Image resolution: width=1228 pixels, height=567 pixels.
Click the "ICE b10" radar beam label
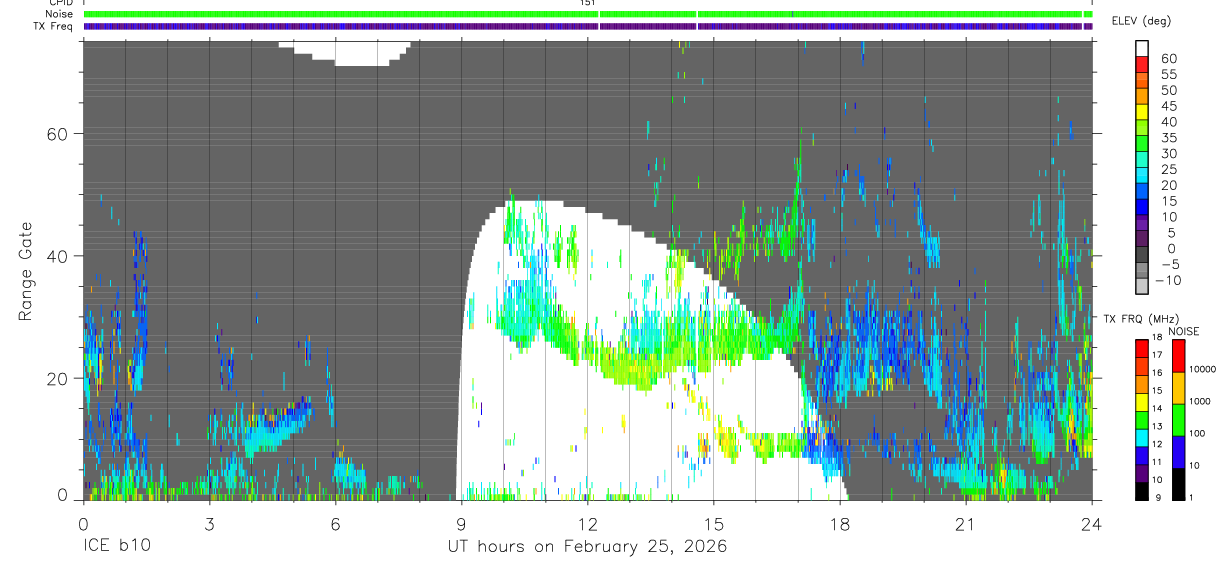(x=116, y=547)
